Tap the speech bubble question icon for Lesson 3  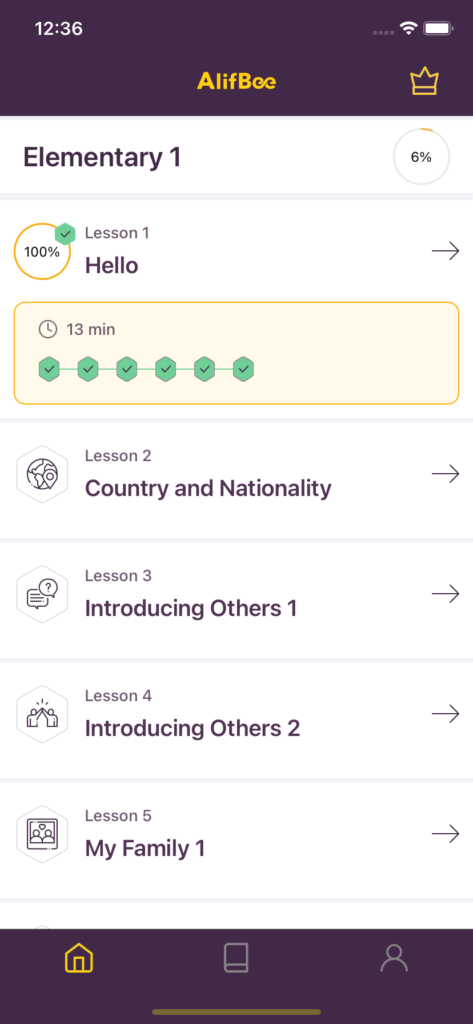tap(42, 594)
